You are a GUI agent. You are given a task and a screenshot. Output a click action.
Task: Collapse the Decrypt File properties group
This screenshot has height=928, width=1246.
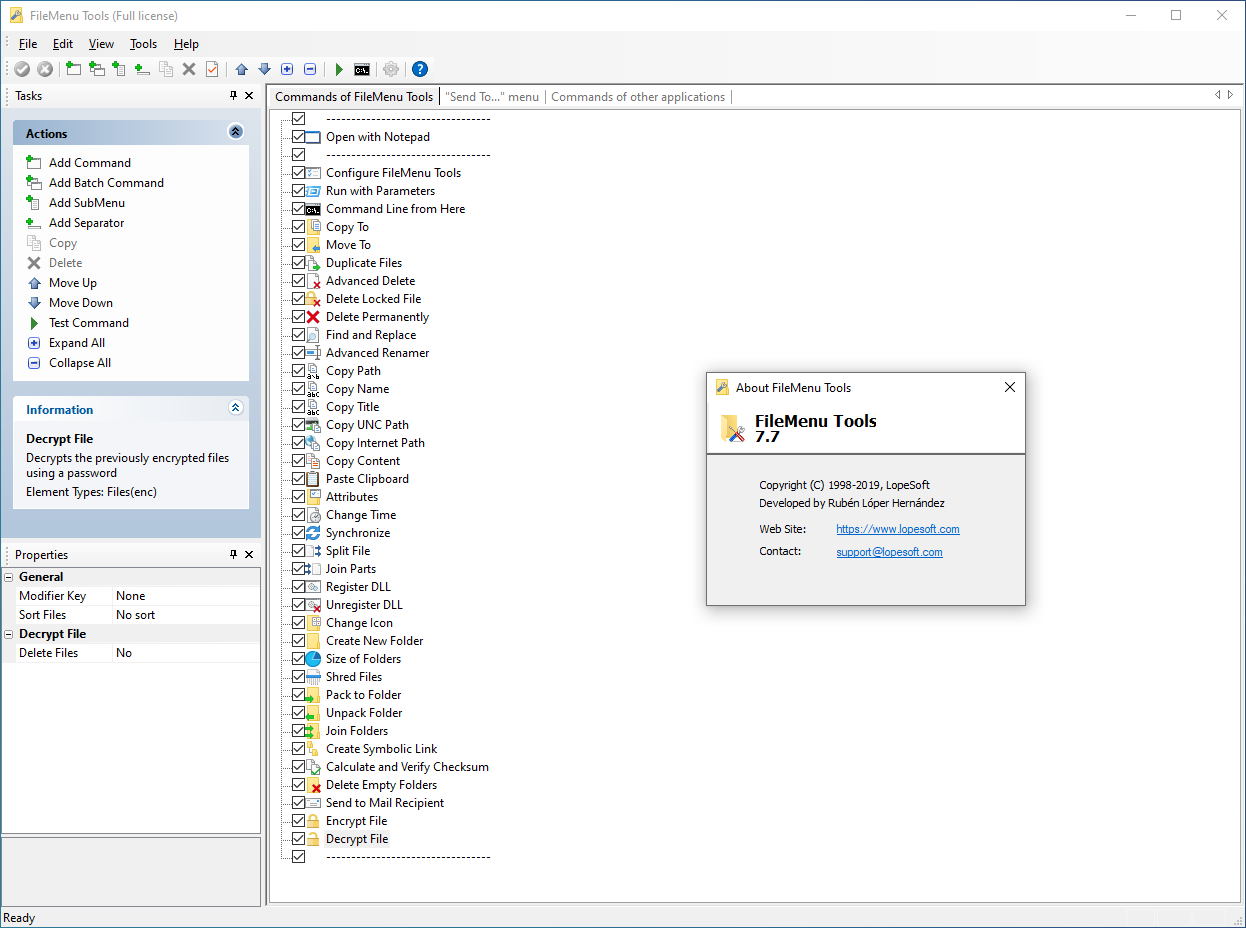[9, 634]
